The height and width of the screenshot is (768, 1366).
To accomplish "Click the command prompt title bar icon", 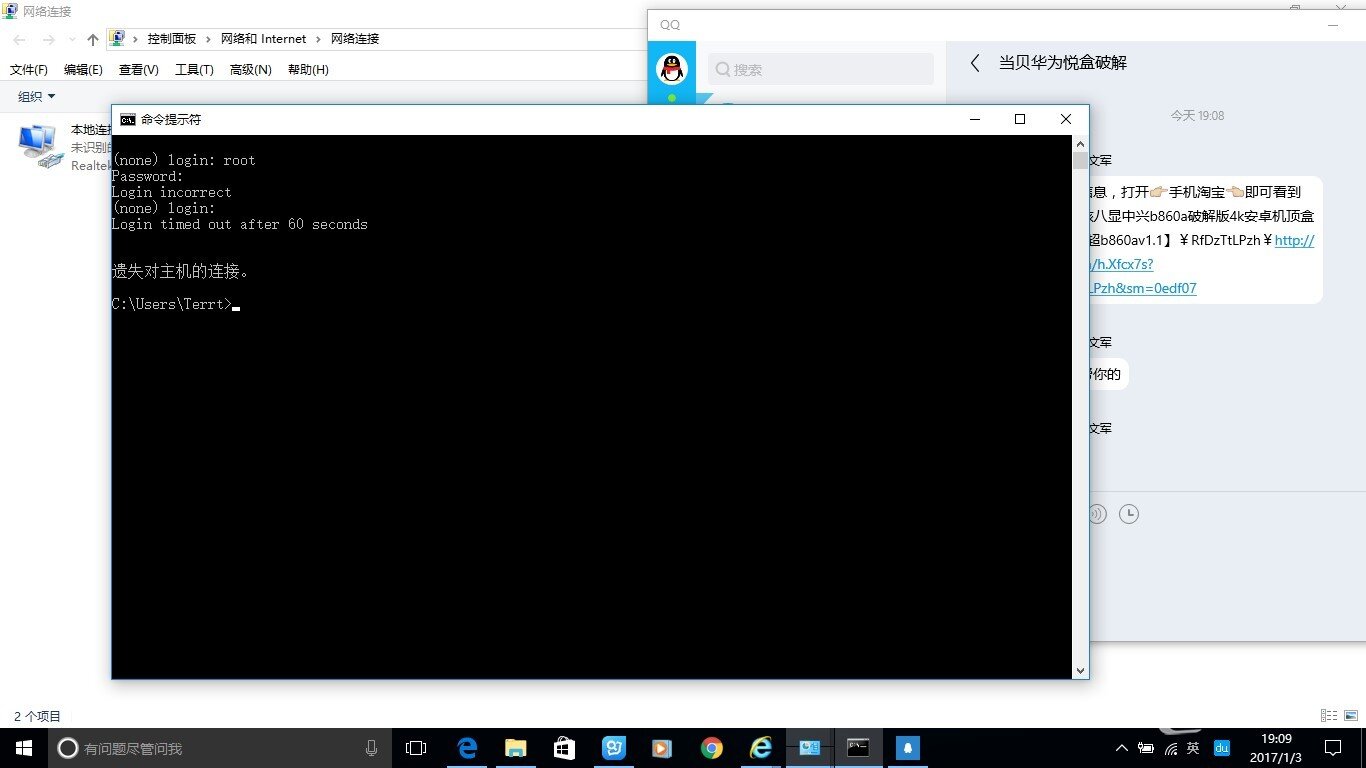I will click(x=128, y=119).
